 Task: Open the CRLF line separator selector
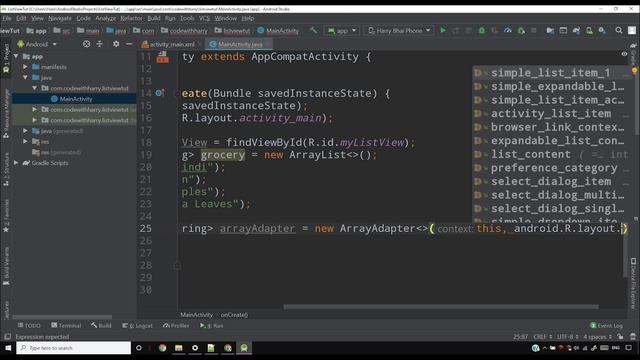tap(542, 336)
